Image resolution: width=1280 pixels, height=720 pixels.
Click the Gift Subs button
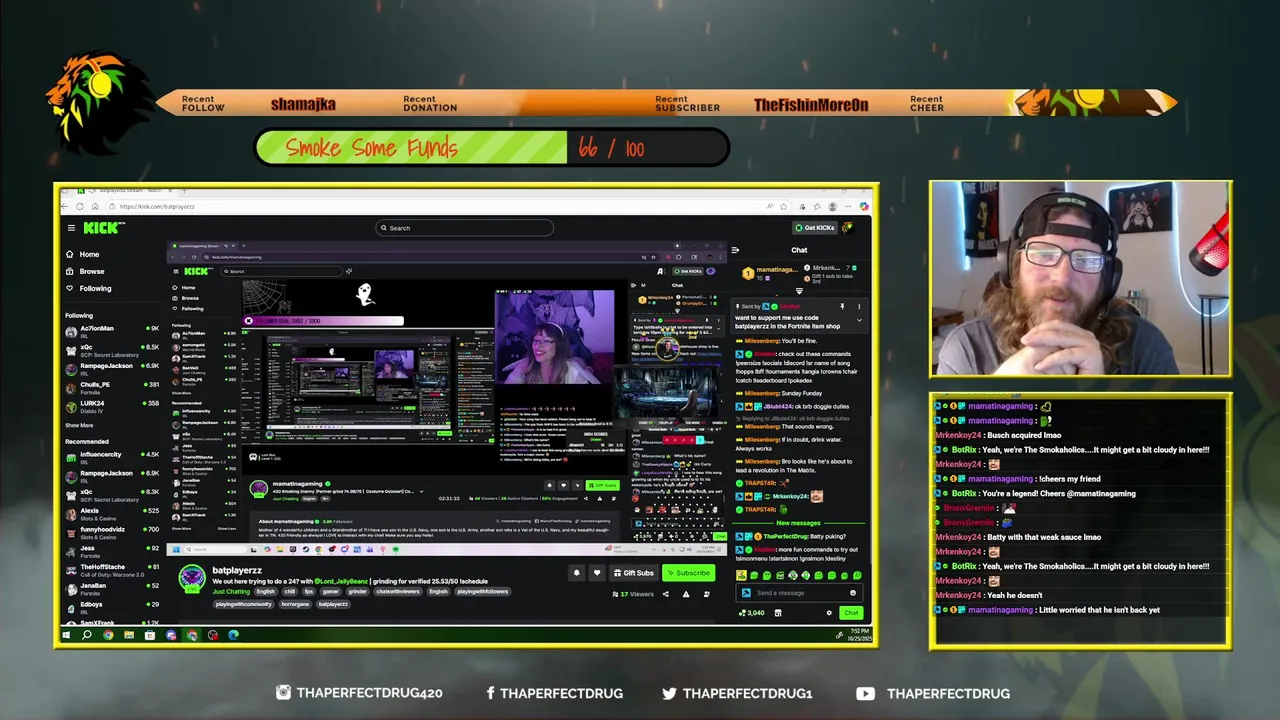click(x=633, y=573)
